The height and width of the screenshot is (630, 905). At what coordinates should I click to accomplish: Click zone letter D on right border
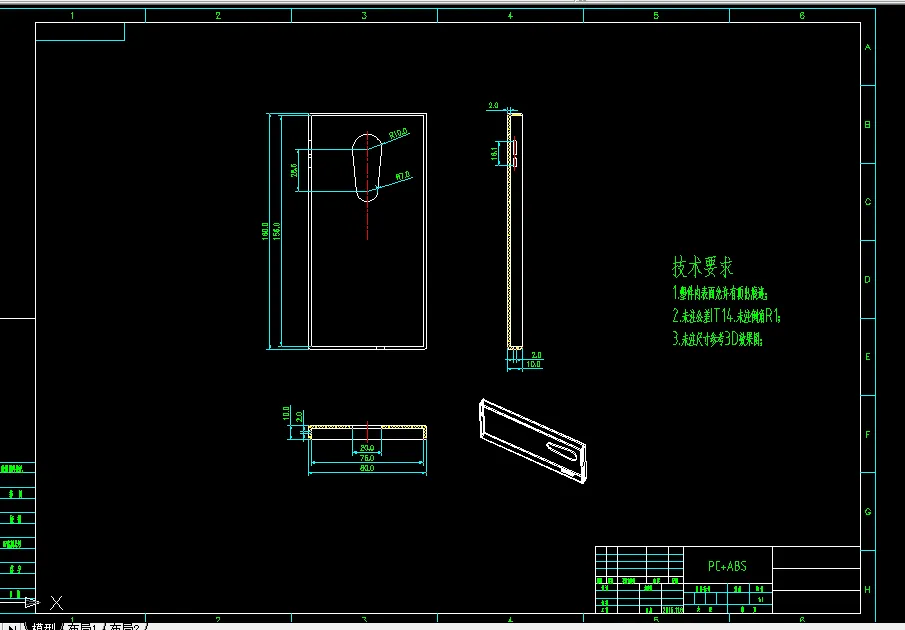pyautogui.click(x=867, y=279)
